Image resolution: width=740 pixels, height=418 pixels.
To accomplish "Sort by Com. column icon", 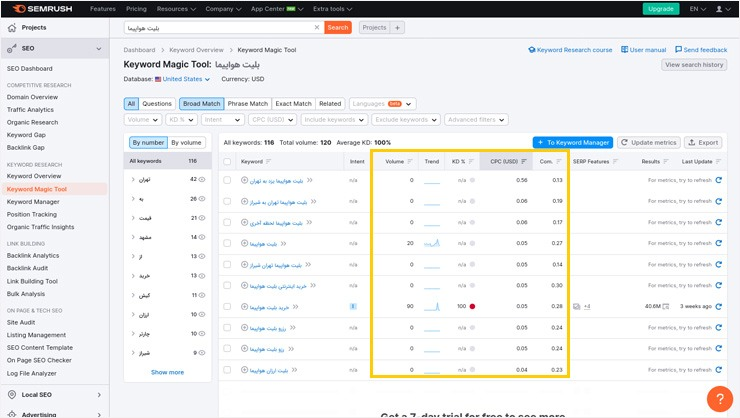I will [x=559, y=161].
